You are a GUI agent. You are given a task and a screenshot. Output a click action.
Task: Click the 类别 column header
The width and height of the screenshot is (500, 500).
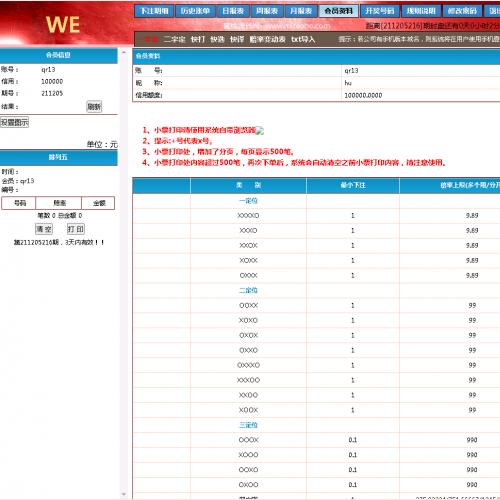(248, 185)
